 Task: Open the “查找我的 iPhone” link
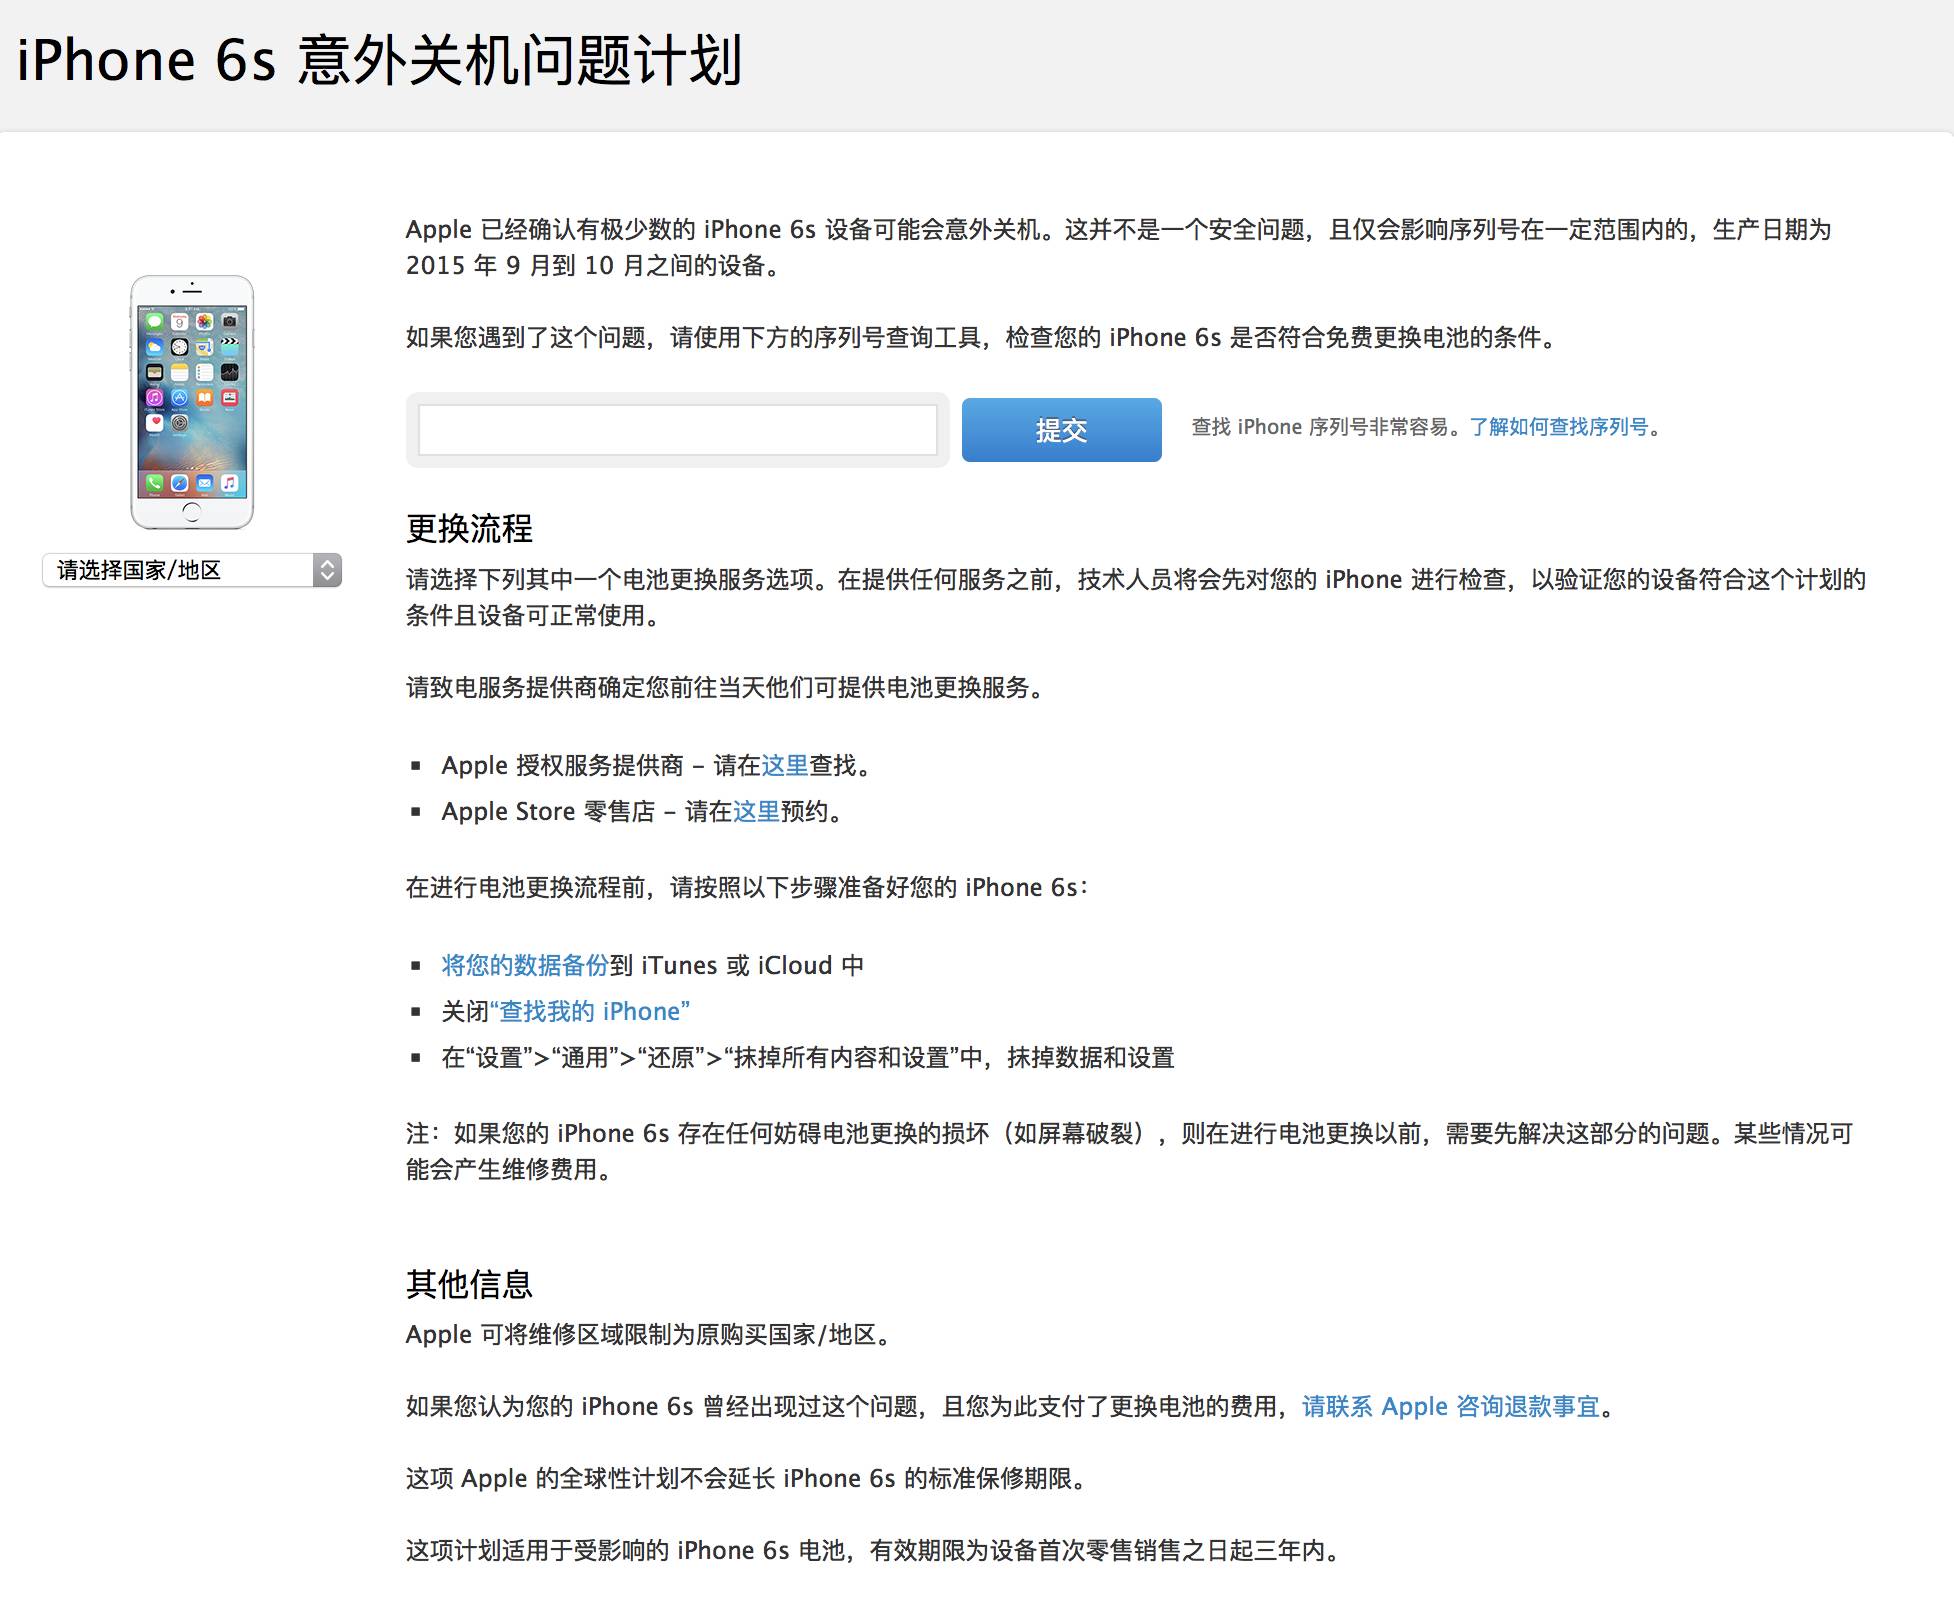click(x=590, y=1012)
